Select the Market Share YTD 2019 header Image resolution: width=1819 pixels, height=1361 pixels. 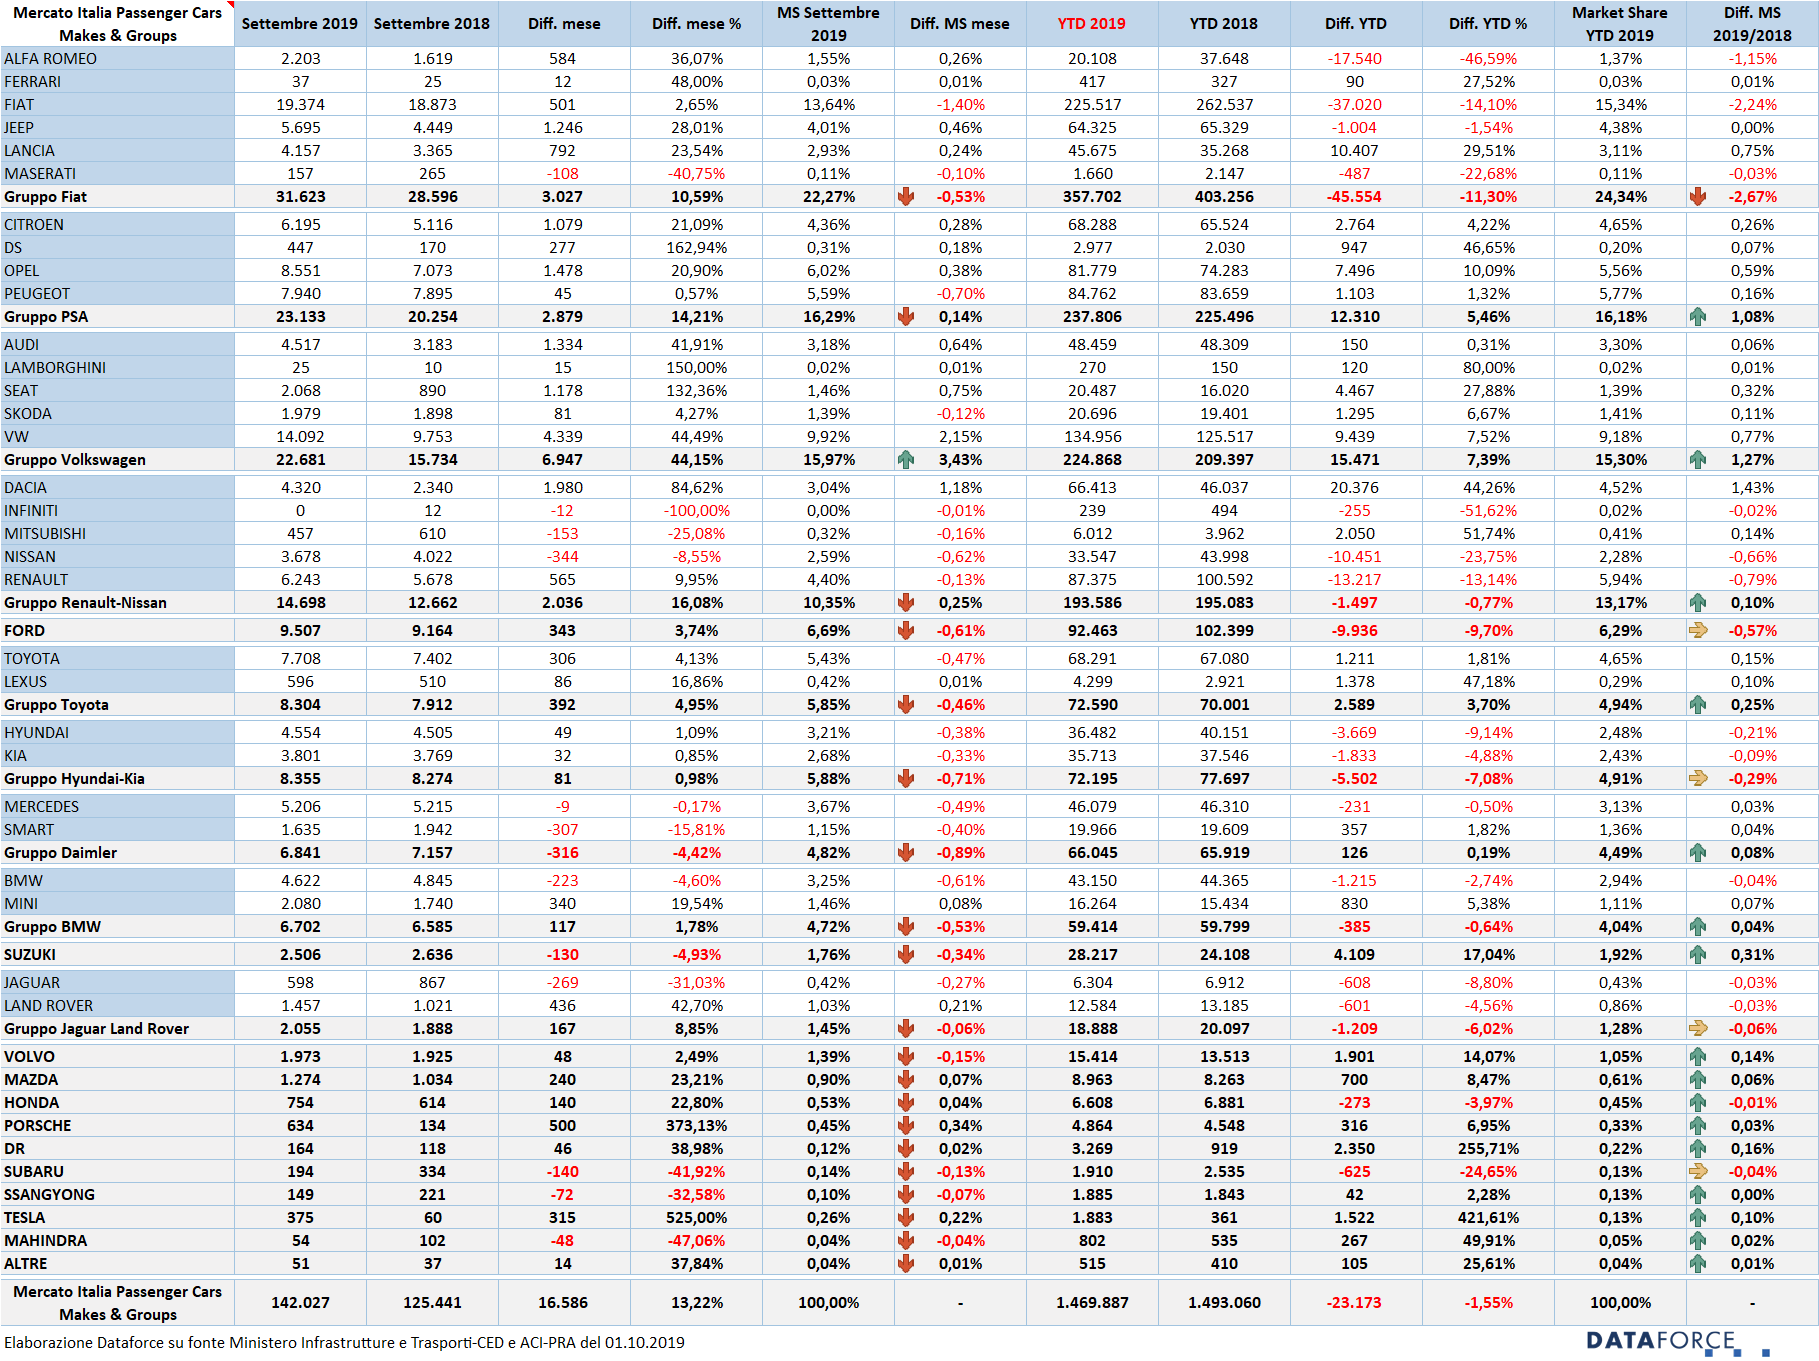coord(1620,24)
